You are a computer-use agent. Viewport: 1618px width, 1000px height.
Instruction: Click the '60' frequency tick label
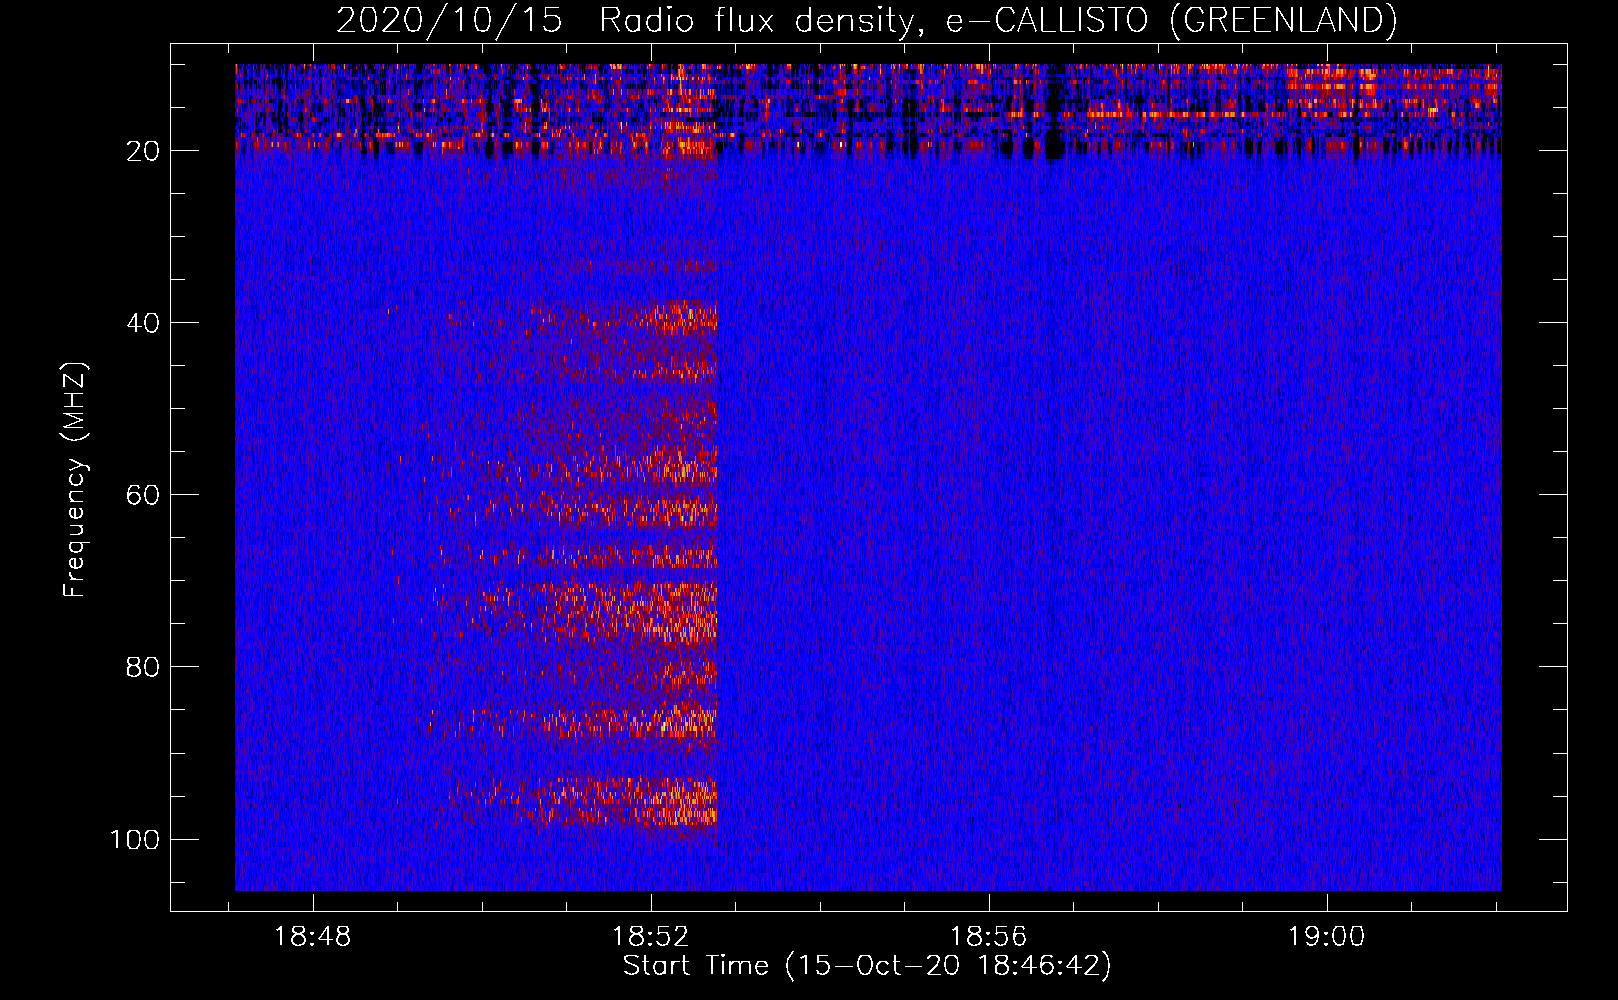[143, 495]
